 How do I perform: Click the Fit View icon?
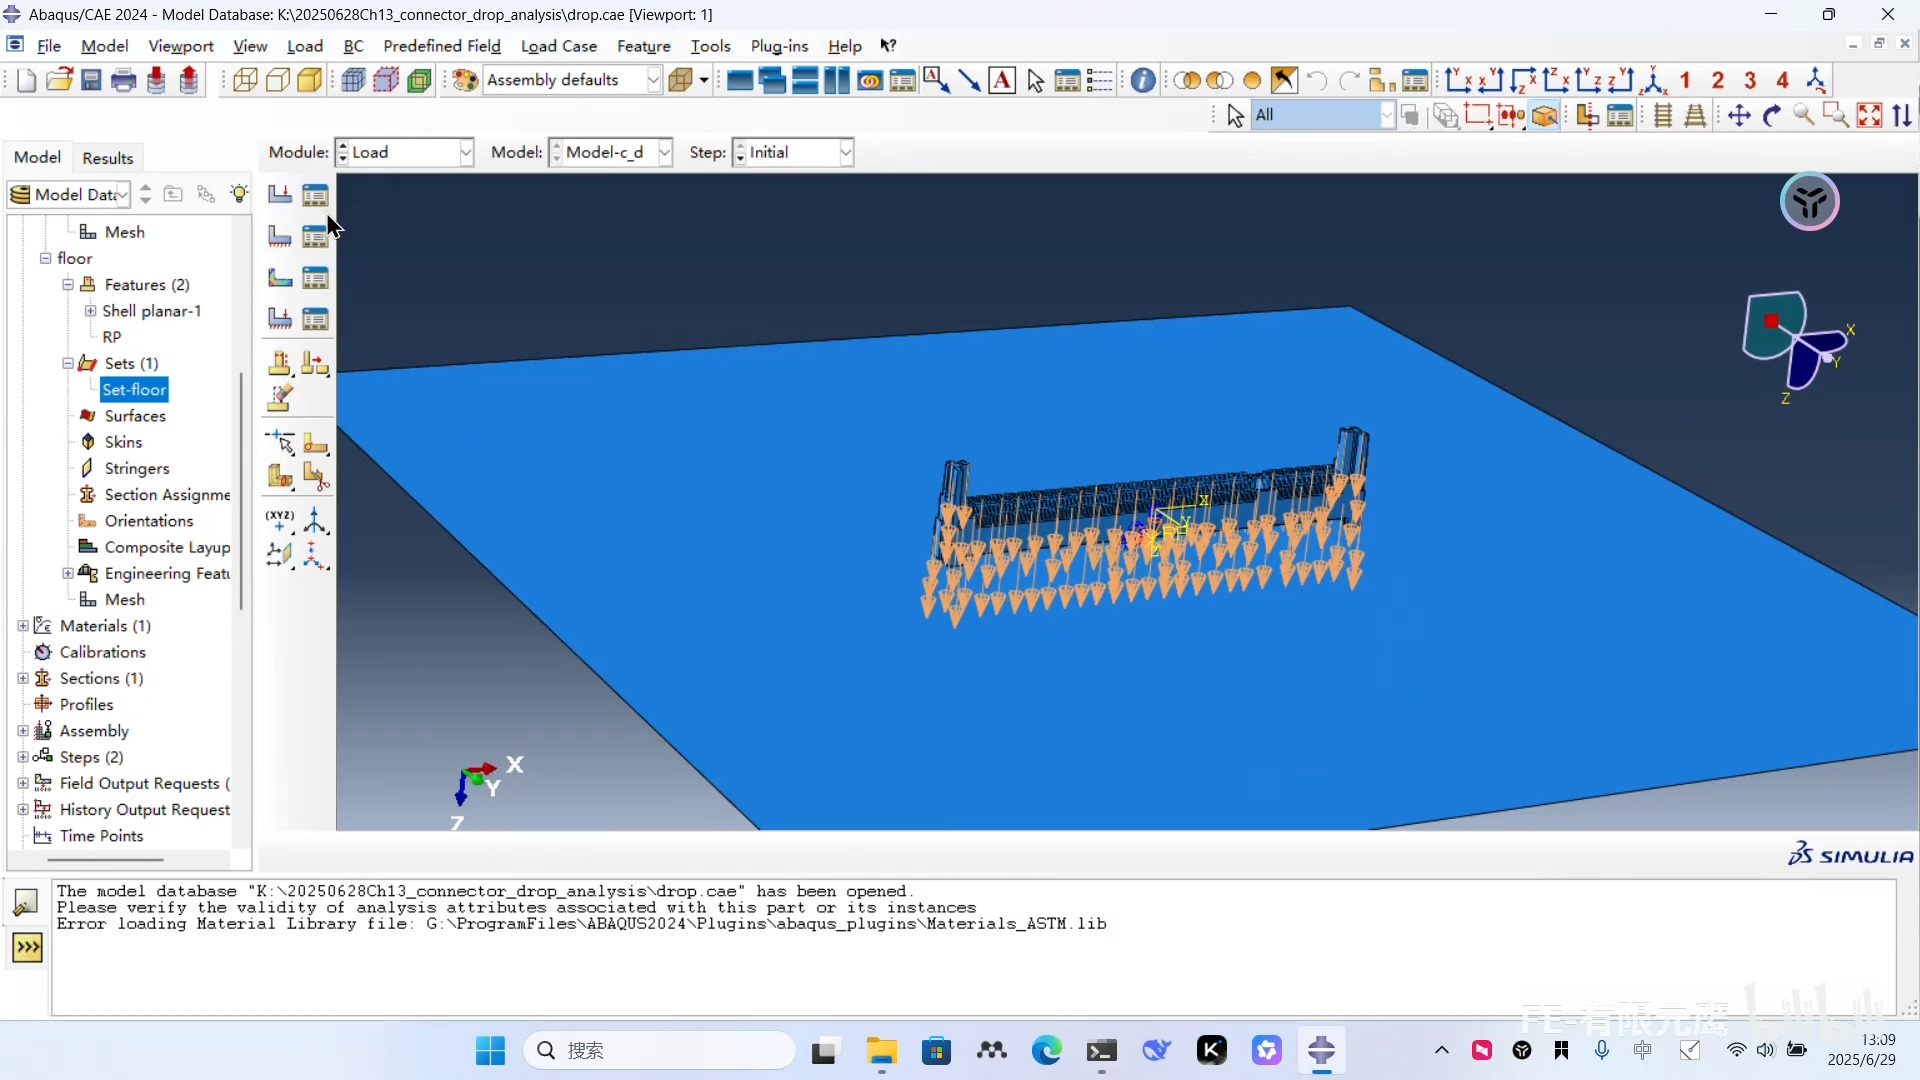(x=1869, y=116)
